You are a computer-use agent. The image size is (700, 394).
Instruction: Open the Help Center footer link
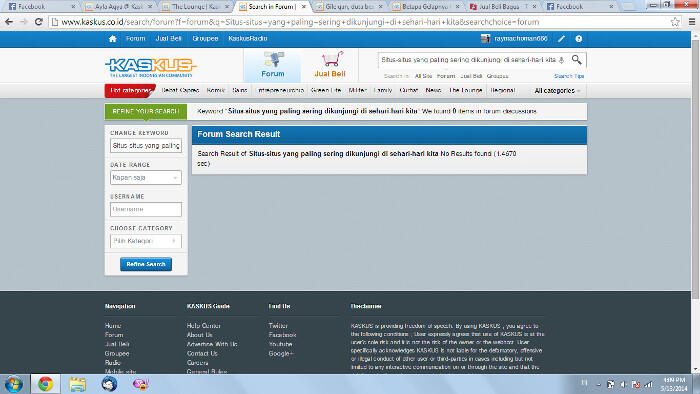click(203, 326)
